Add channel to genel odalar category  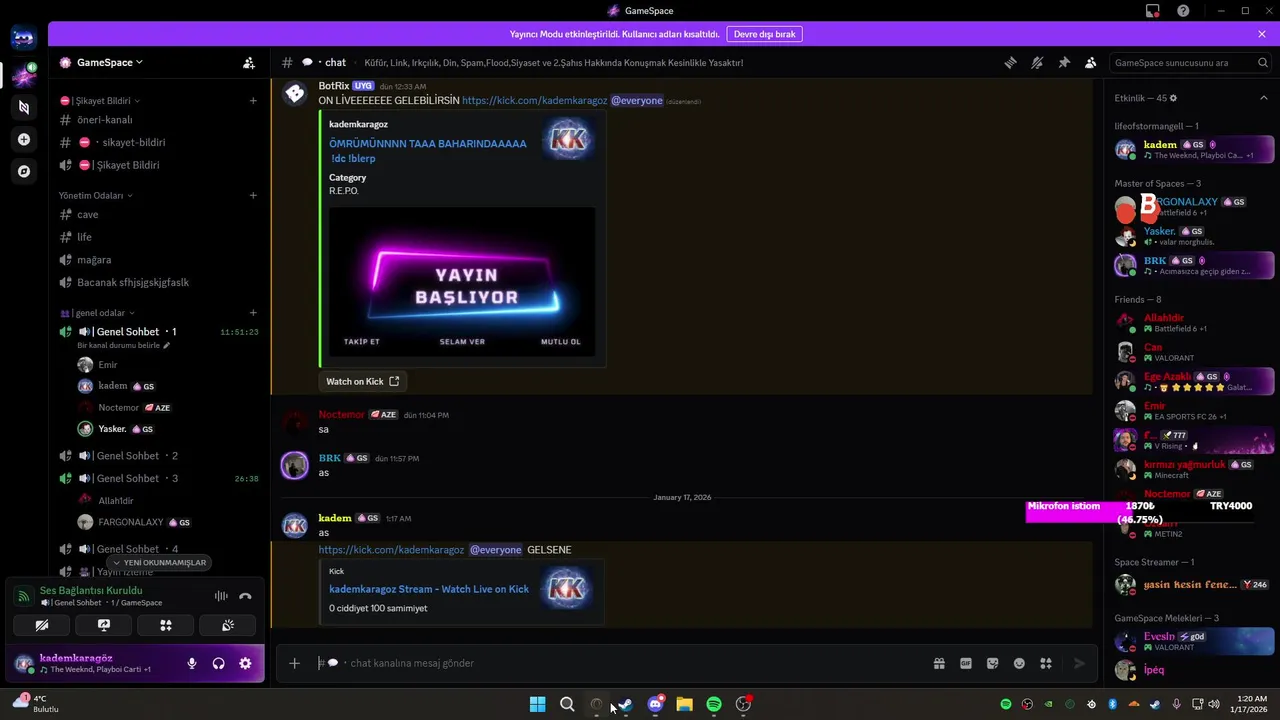click(x=253, y=313)
